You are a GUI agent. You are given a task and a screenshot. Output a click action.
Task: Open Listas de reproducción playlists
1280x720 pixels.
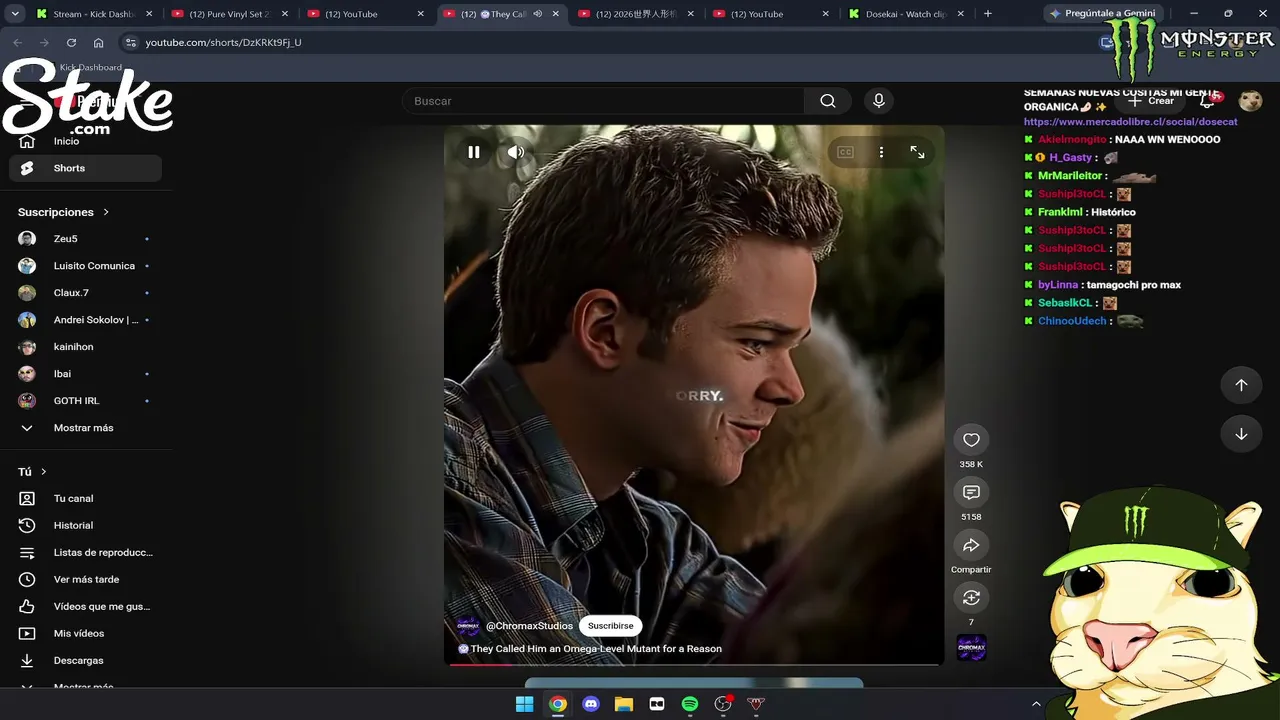coord(85,552)
